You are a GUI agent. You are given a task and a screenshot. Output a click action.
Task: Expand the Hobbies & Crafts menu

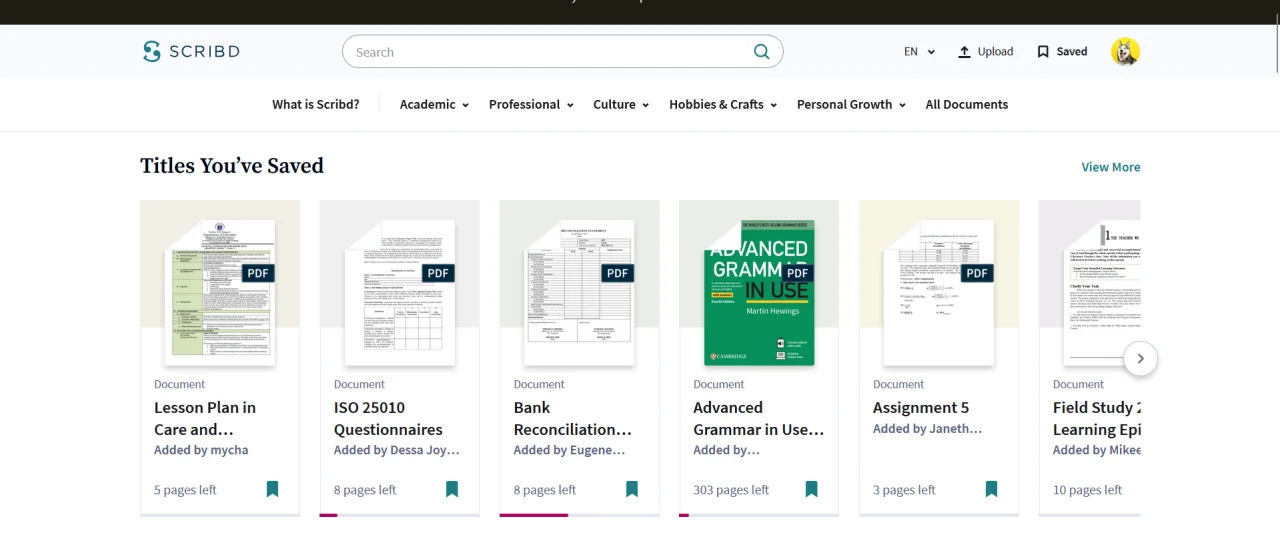click(723, 104)
